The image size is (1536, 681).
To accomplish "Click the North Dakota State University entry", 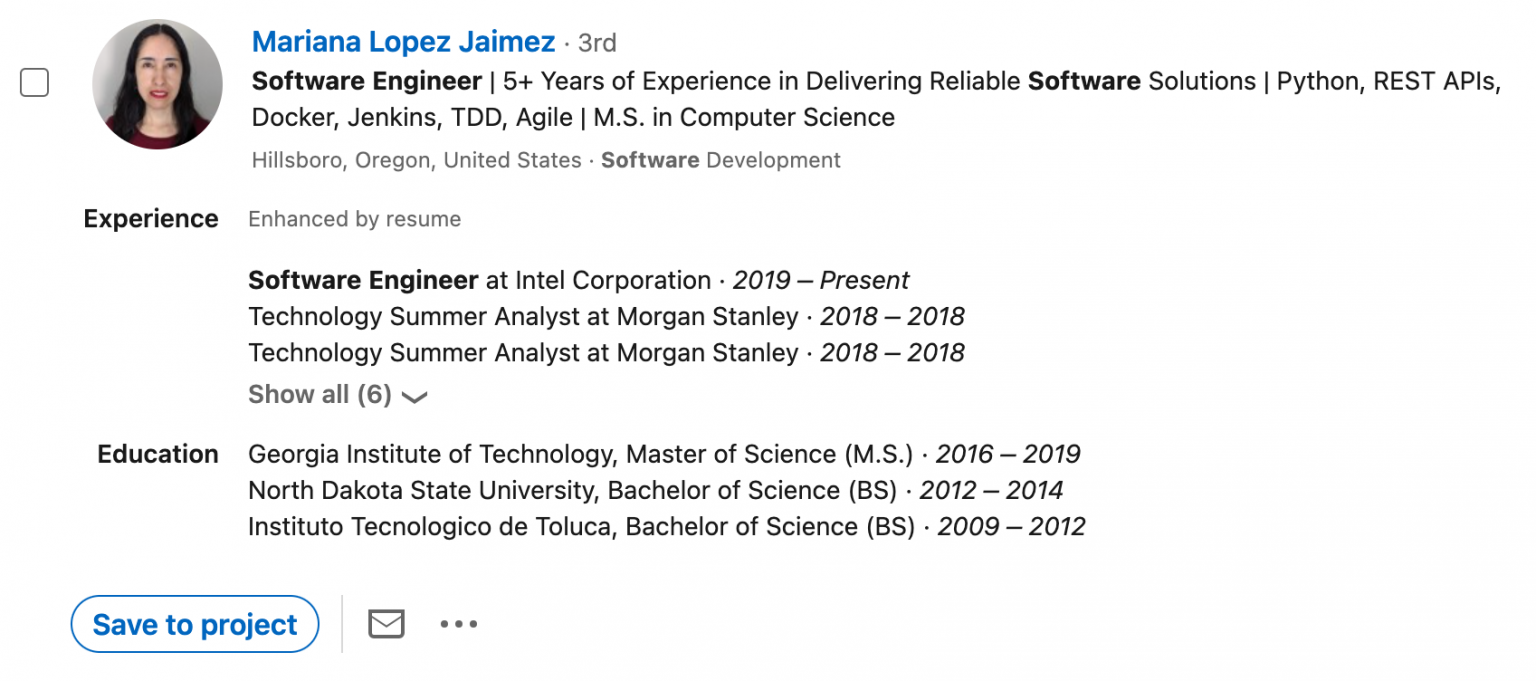I will (655, 490).
